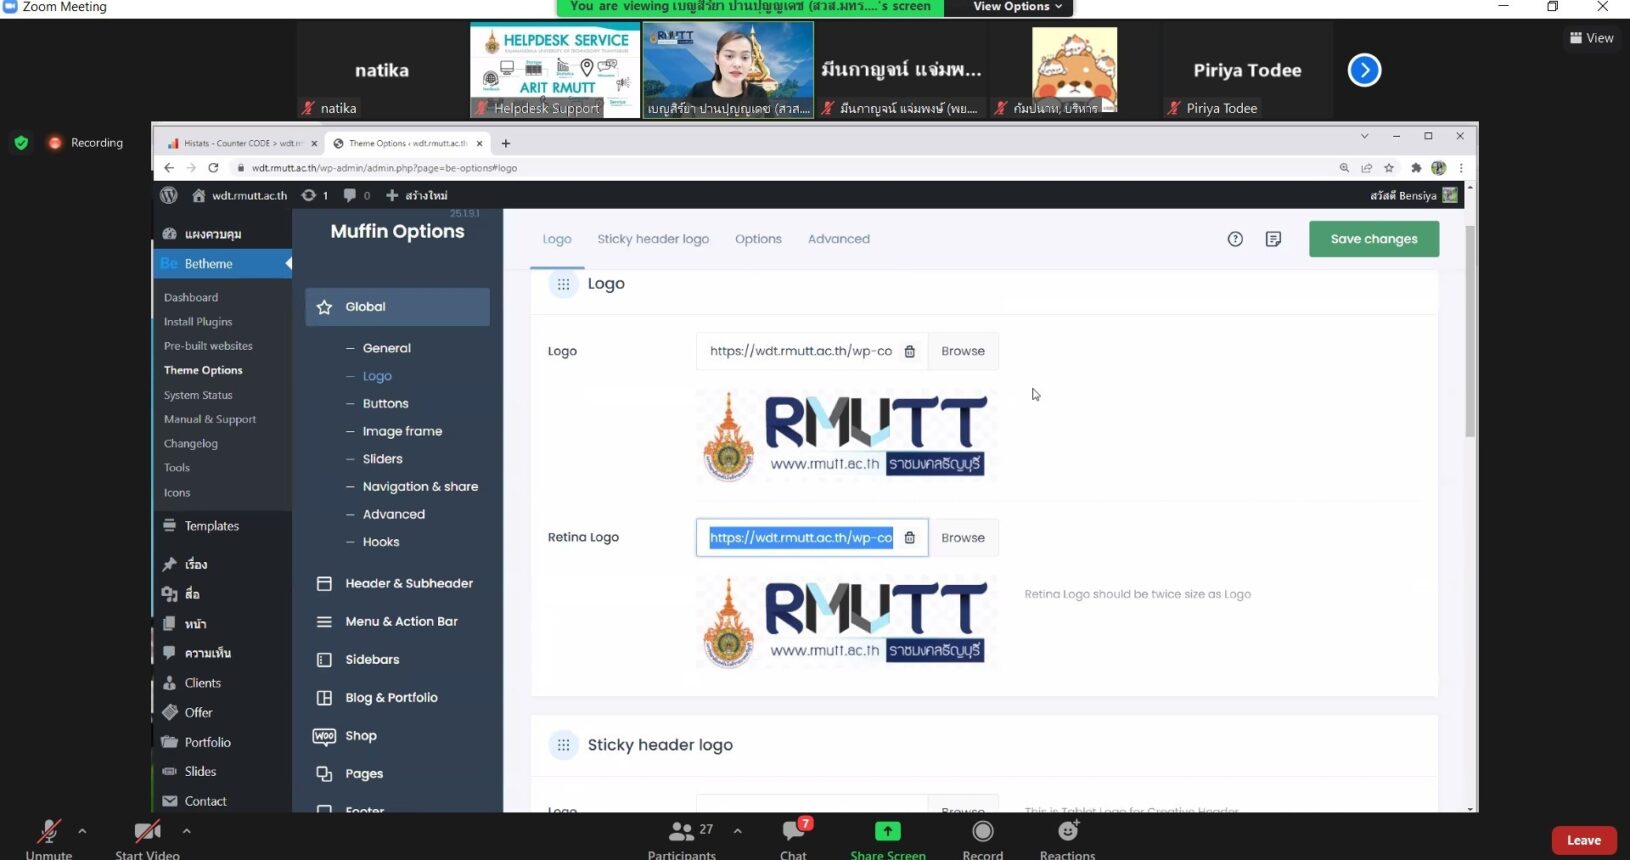Open the Participants panel icon

pyautogui.click(x=682, y=831)
